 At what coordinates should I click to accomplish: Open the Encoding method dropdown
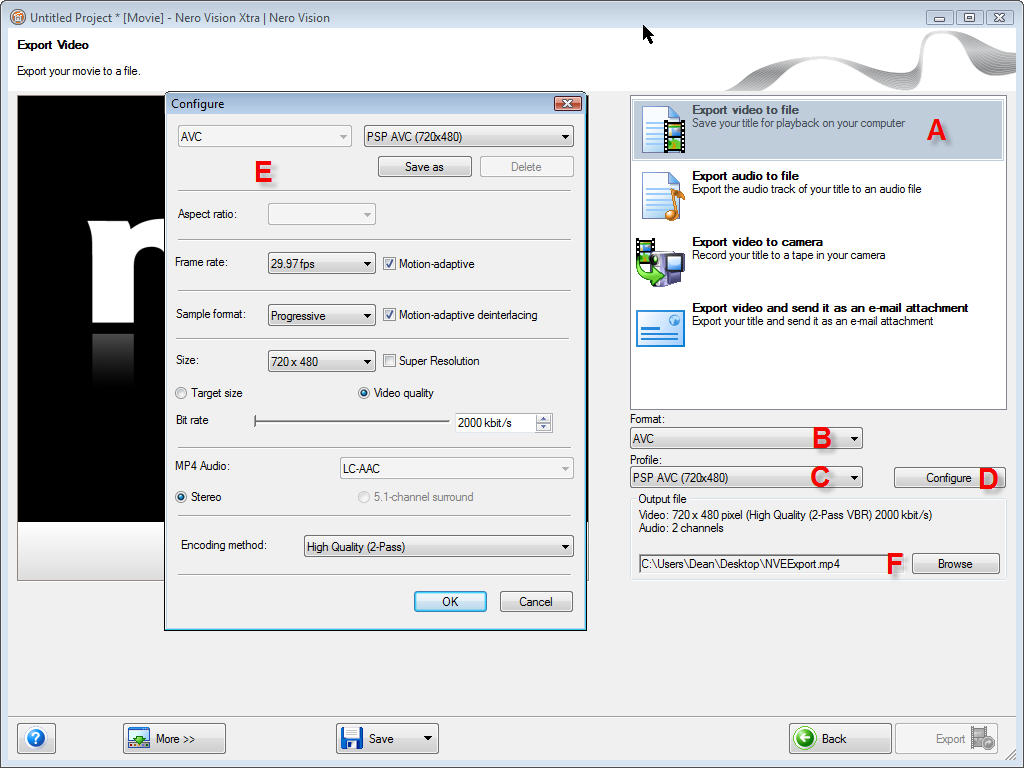click(438, 547)
